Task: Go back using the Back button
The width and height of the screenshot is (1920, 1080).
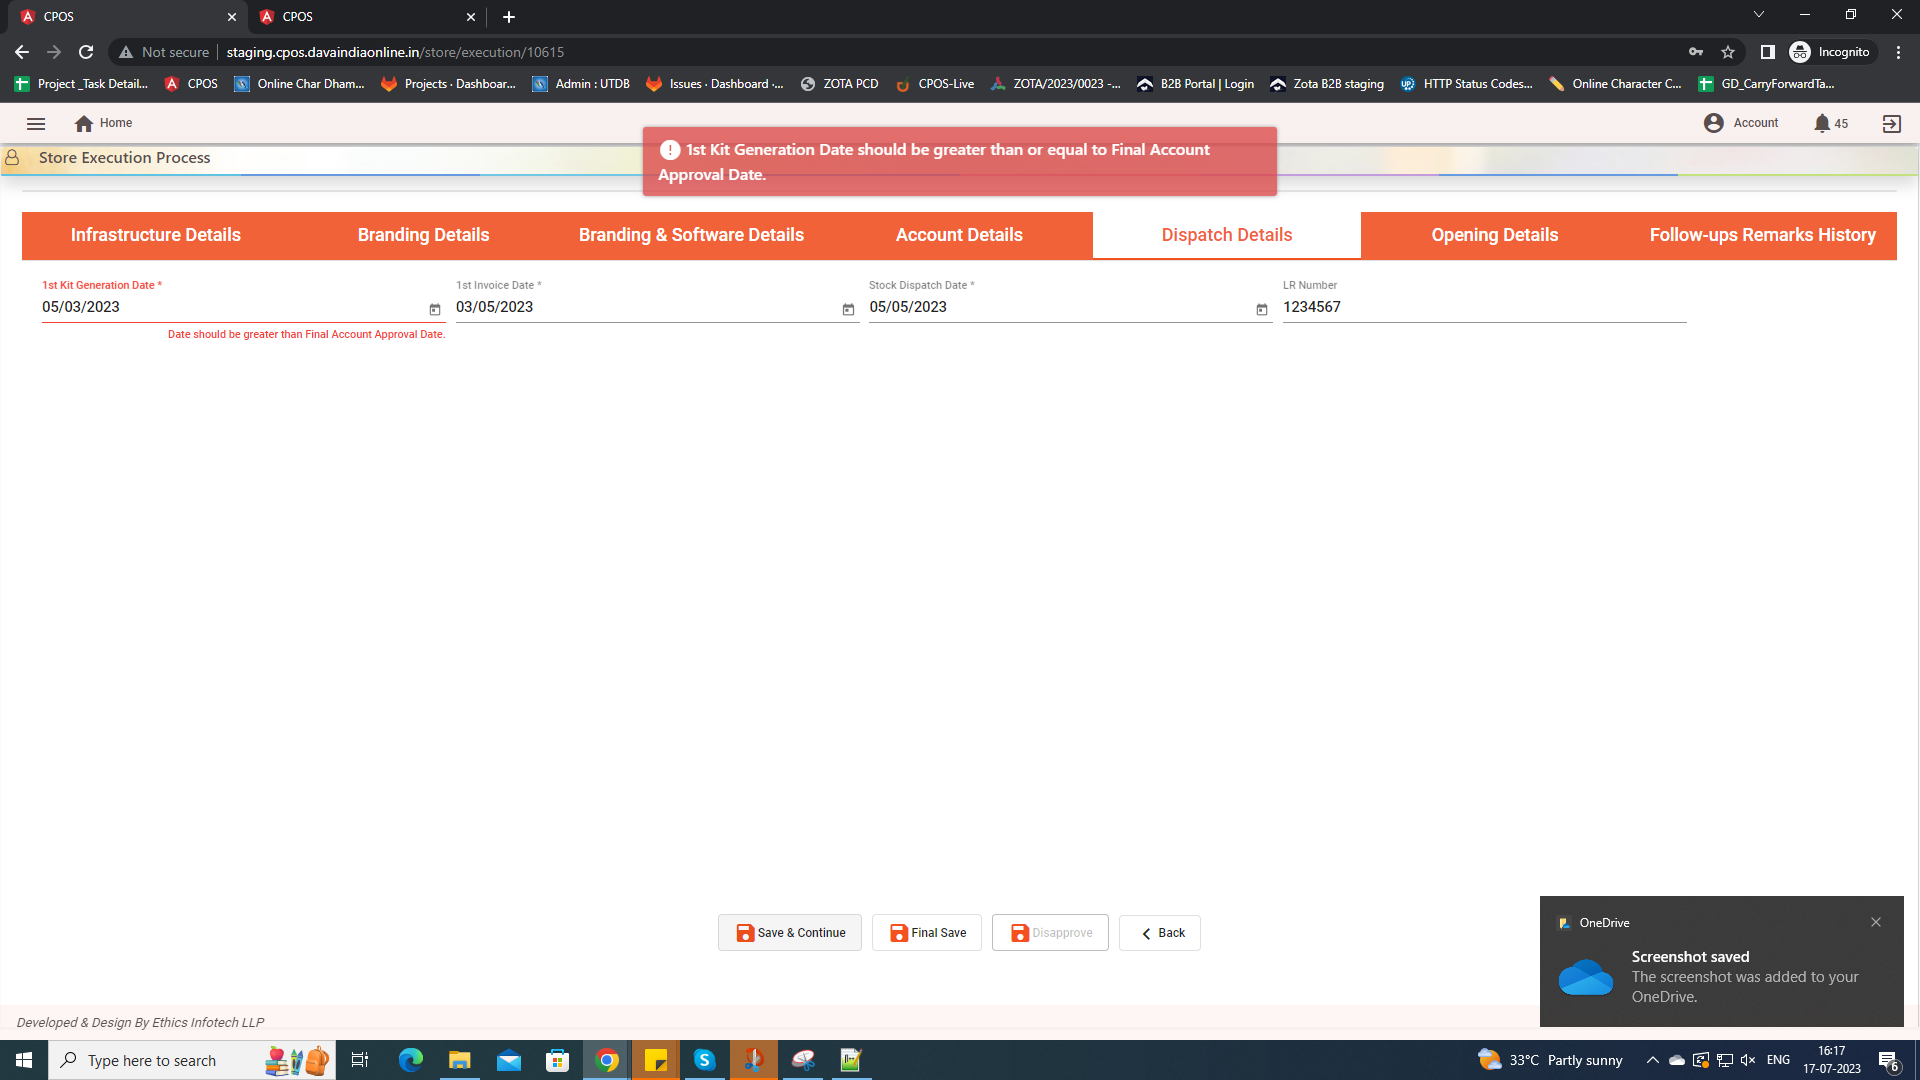Action: coord(1160,933)
